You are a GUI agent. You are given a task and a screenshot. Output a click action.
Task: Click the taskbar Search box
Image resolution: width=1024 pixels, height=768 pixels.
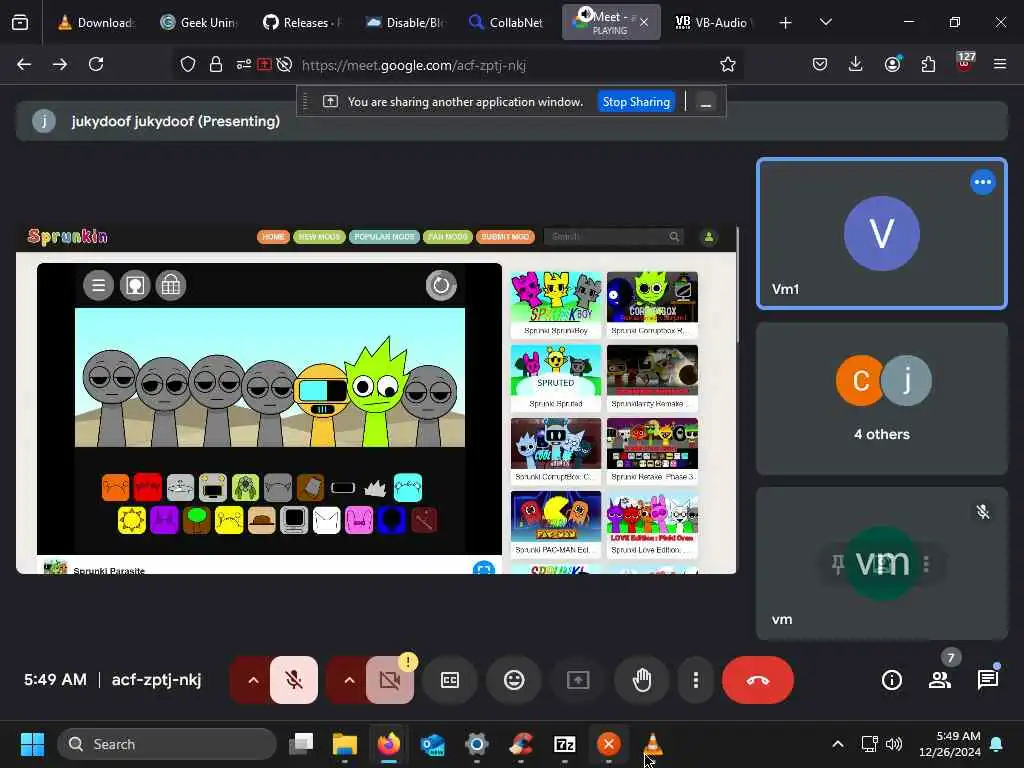tap(167, 744)
